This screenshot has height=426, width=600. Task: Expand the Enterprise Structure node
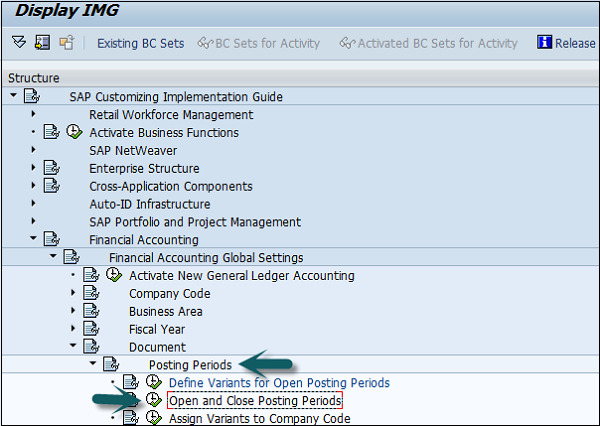point(34,169)
